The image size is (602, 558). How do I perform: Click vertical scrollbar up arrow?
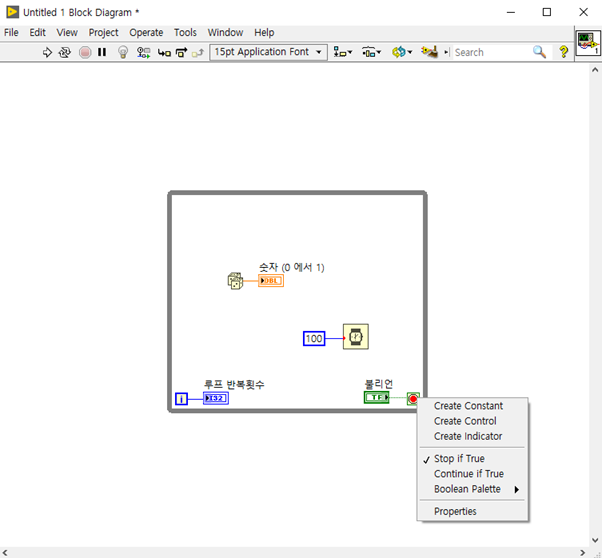click(595, 70)
